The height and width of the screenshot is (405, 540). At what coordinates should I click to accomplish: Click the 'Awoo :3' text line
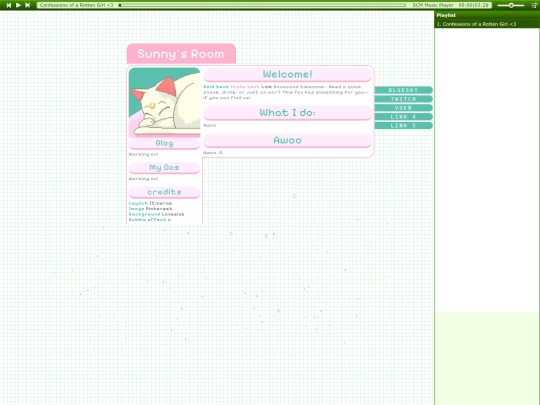tap(212, 153)
